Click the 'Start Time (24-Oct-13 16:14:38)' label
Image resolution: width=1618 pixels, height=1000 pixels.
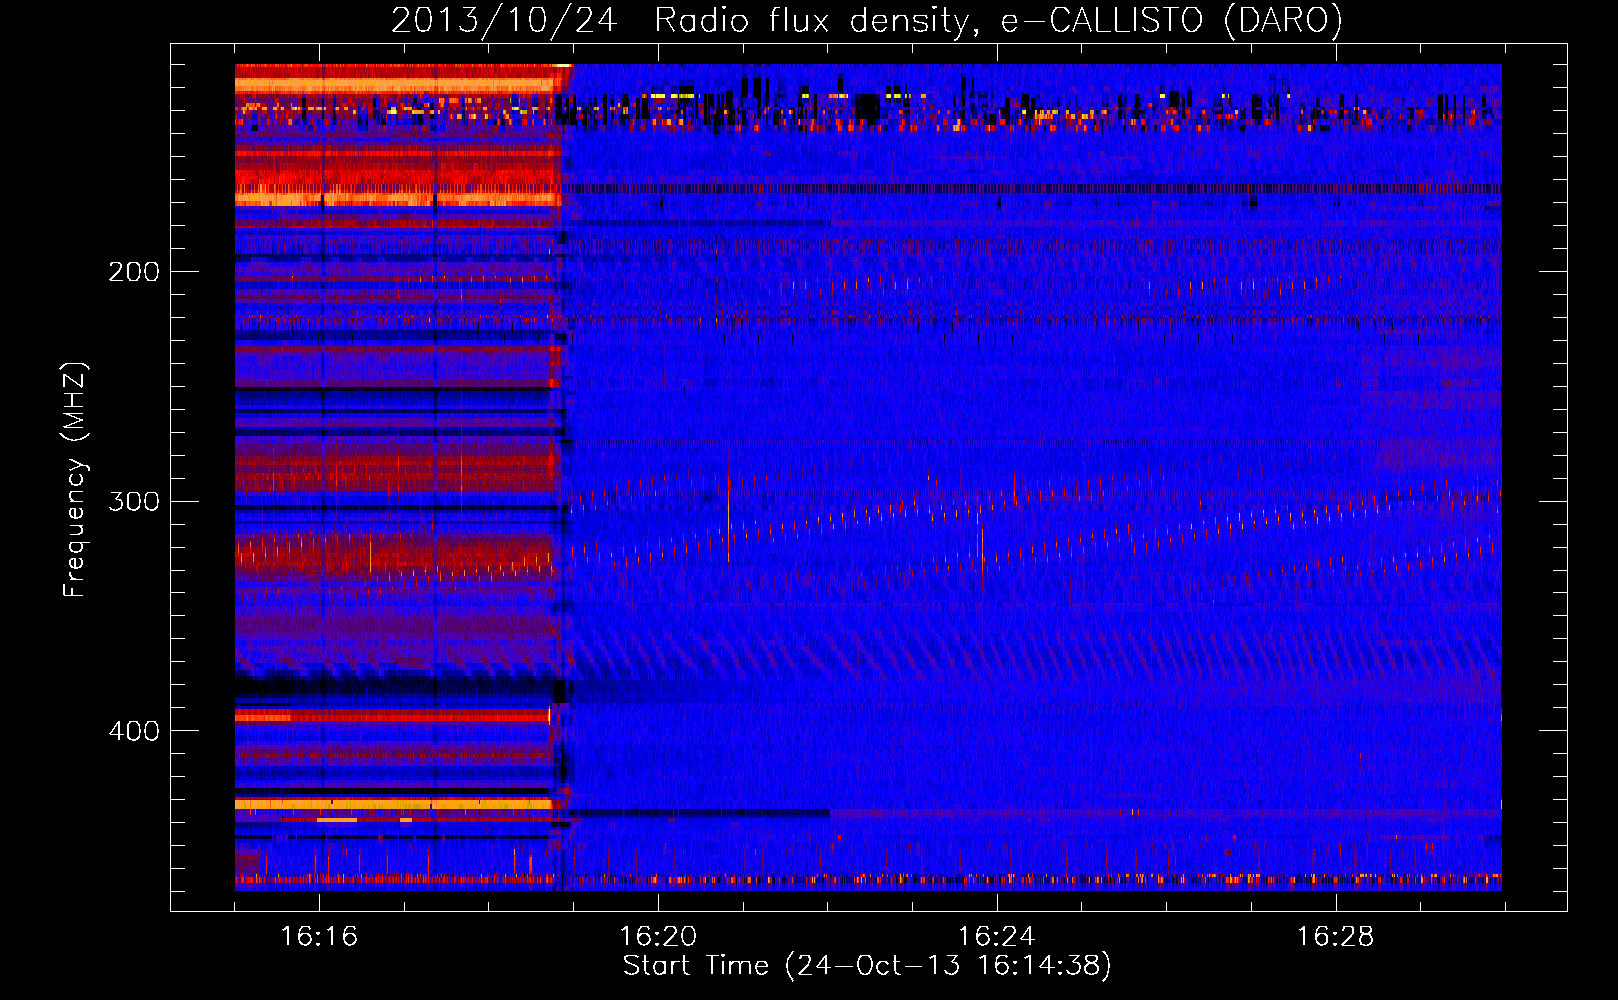(867, 966)
